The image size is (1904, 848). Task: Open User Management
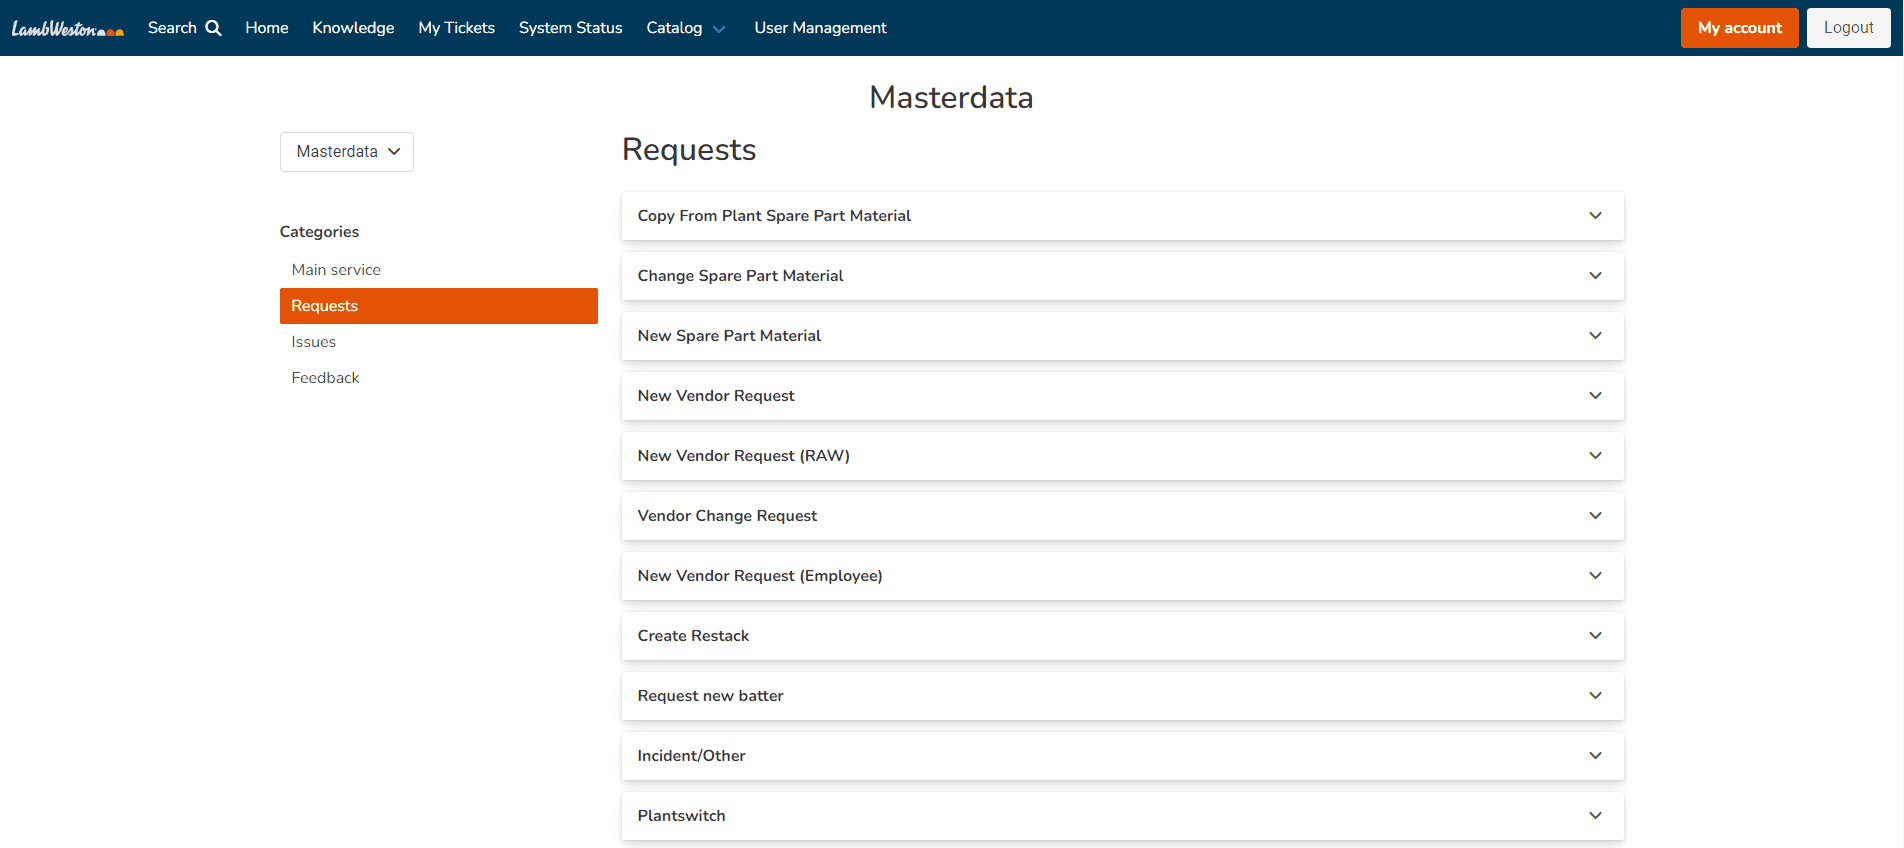click(x=820, y=28)
